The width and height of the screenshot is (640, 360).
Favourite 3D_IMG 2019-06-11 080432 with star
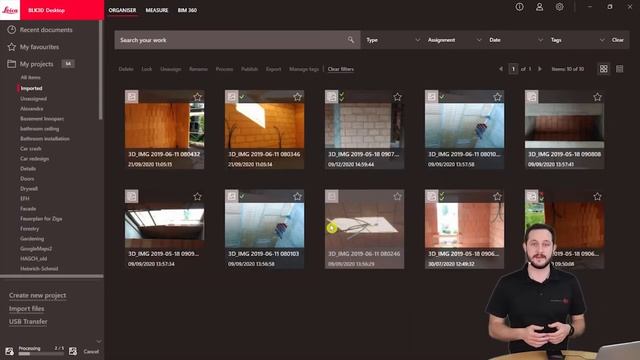coord(197,97)
